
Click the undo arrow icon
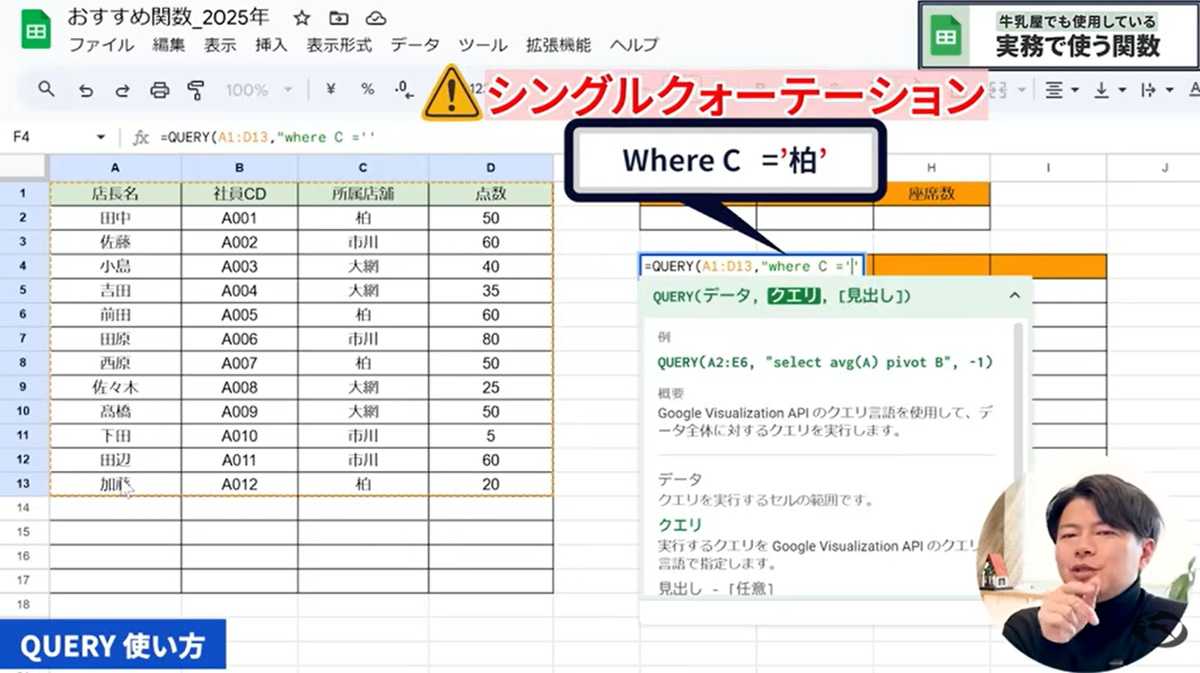pos(86,90)
